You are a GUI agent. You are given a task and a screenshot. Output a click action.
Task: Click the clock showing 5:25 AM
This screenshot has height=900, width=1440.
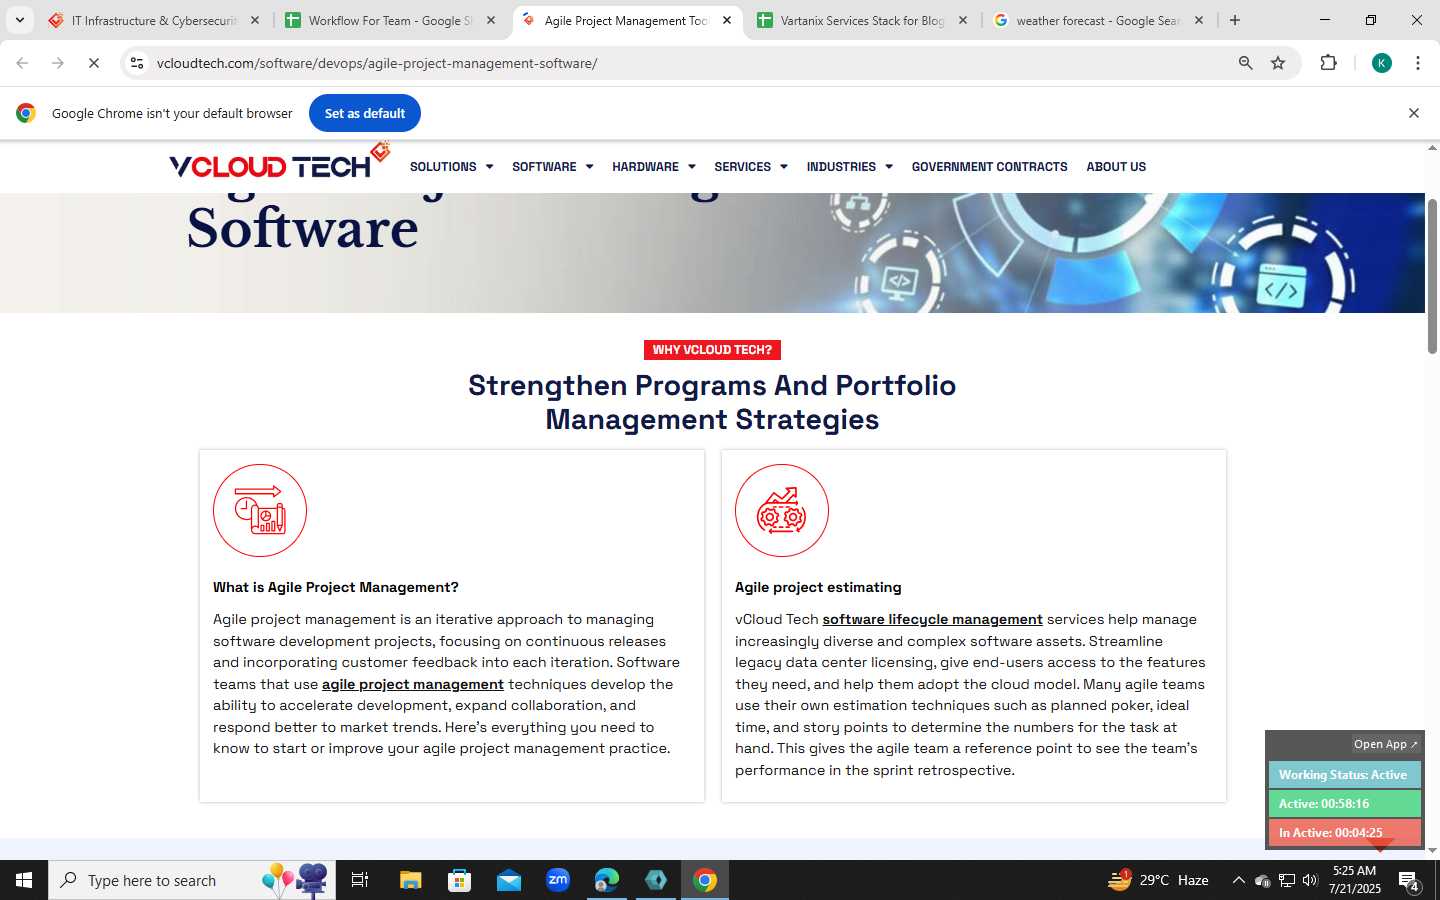[x=1354, y=880]
